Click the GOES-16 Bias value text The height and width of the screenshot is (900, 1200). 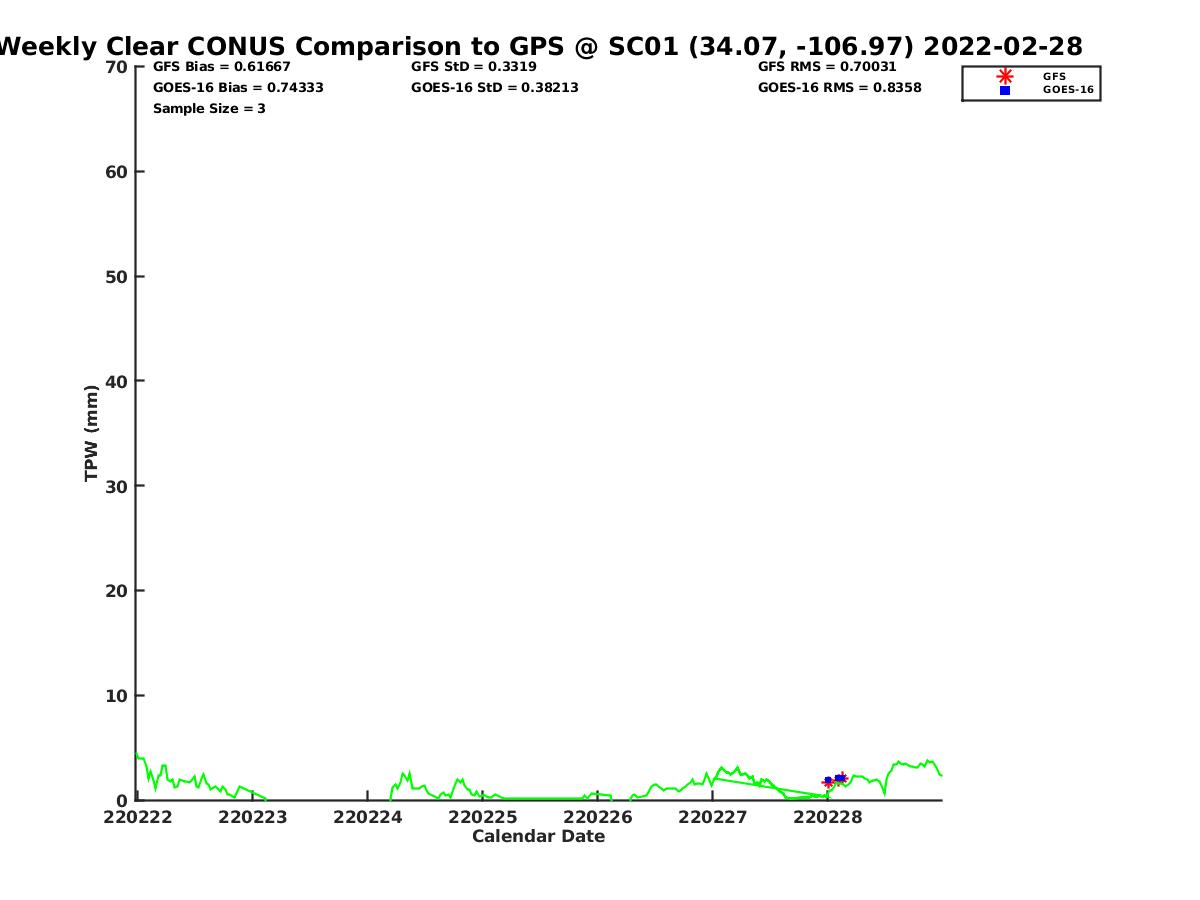pyautogui.click(x=238, y=88)
